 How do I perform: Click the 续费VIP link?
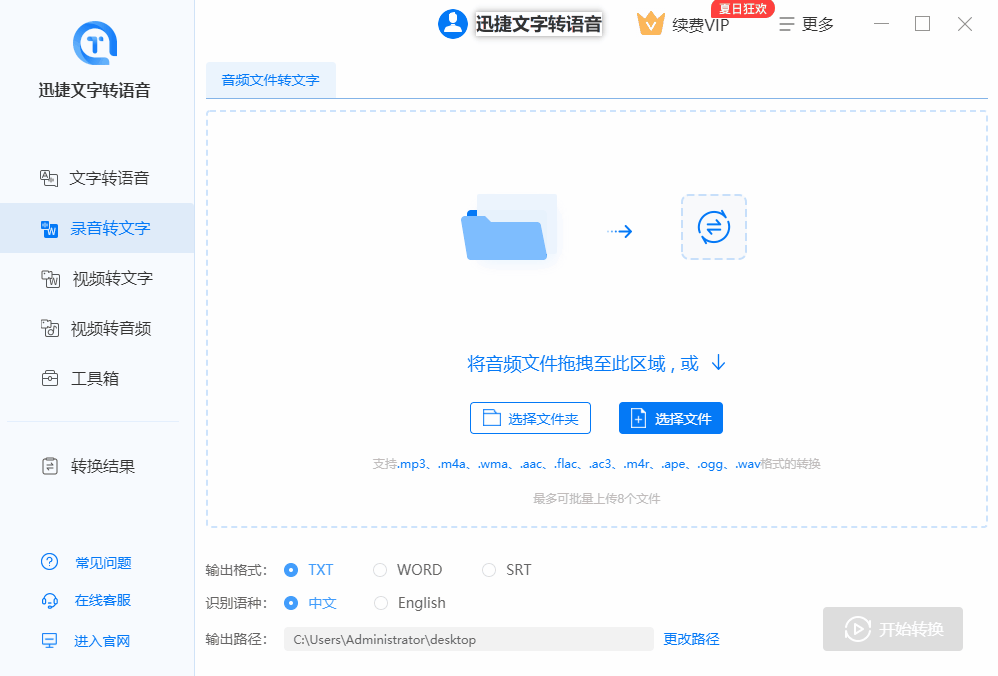click(700, 25)
